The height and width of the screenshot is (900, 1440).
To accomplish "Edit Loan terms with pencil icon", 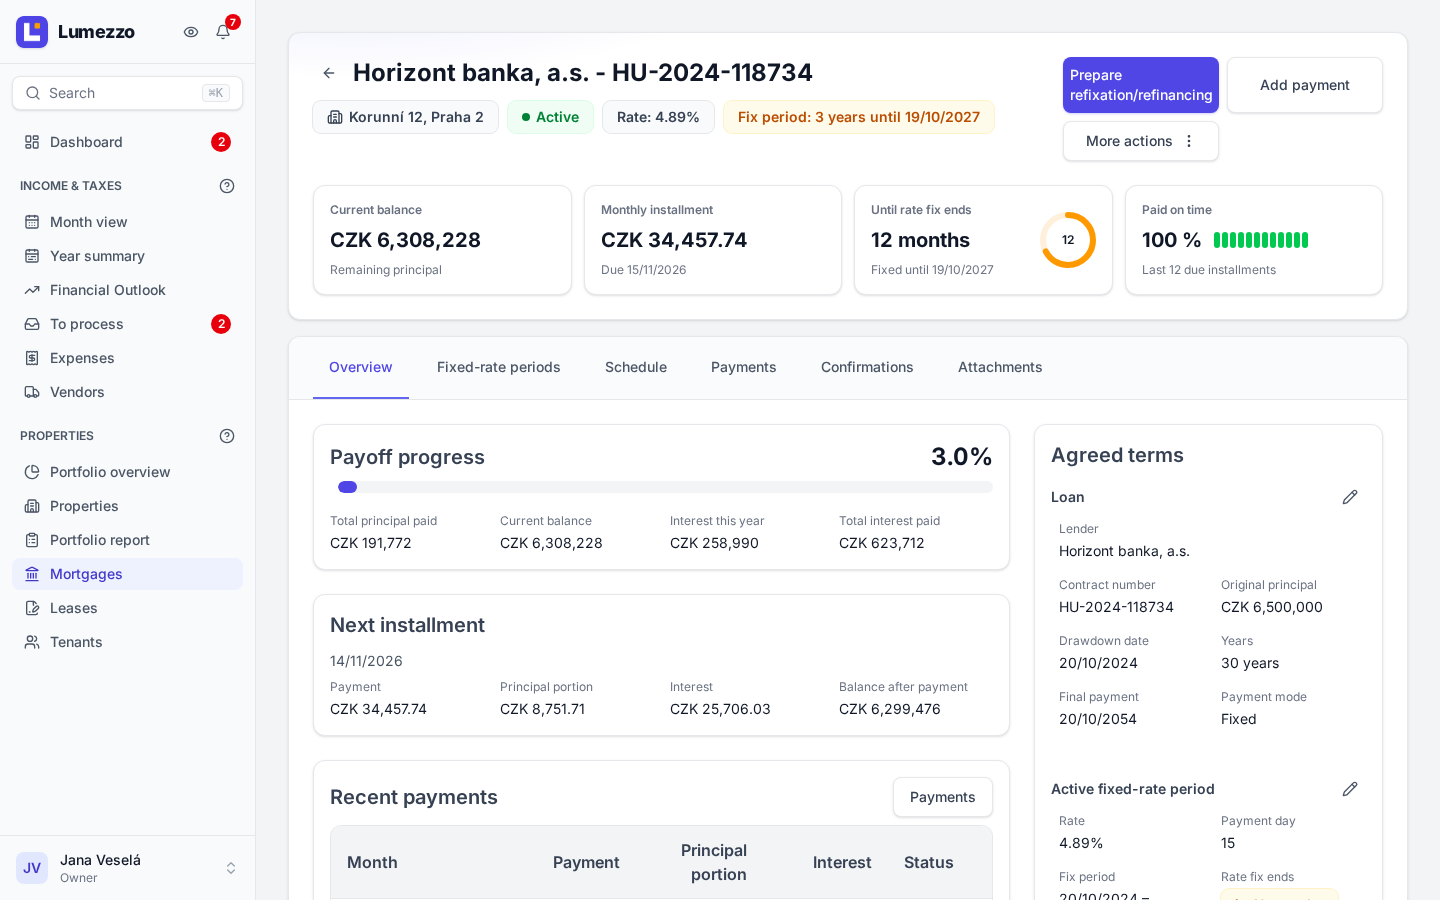I will [1350, 497].
